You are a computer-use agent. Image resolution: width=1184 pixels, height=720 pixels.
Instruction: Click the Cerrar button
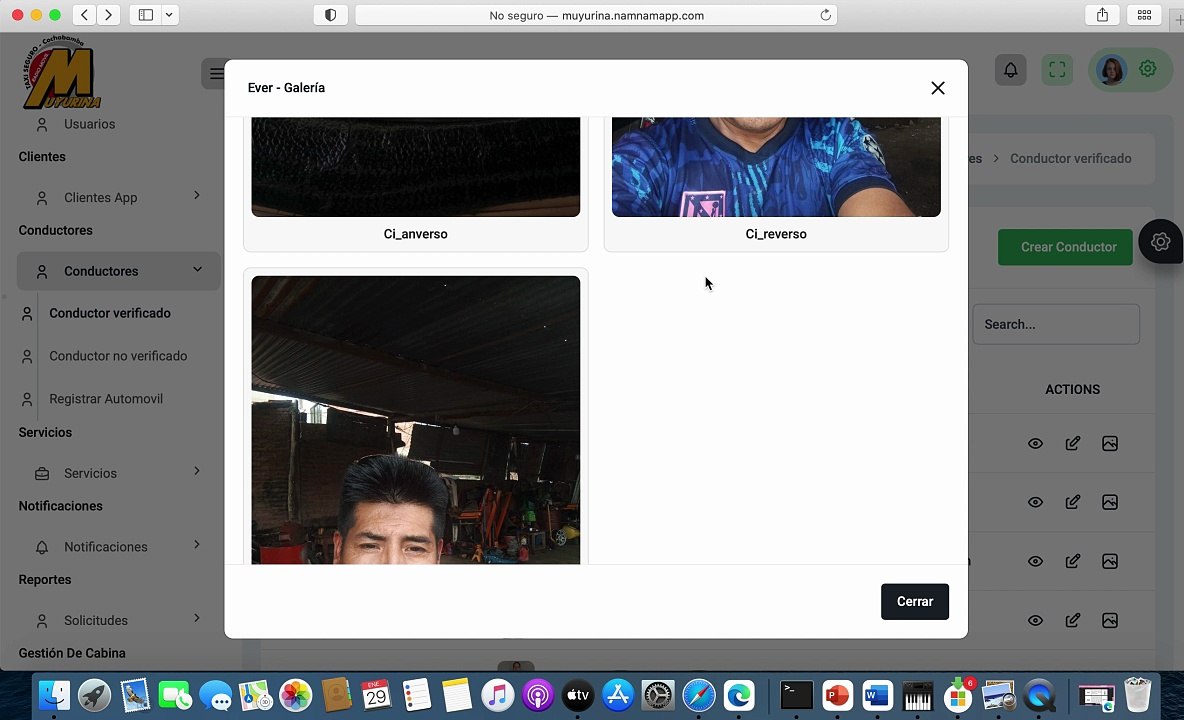914,602
